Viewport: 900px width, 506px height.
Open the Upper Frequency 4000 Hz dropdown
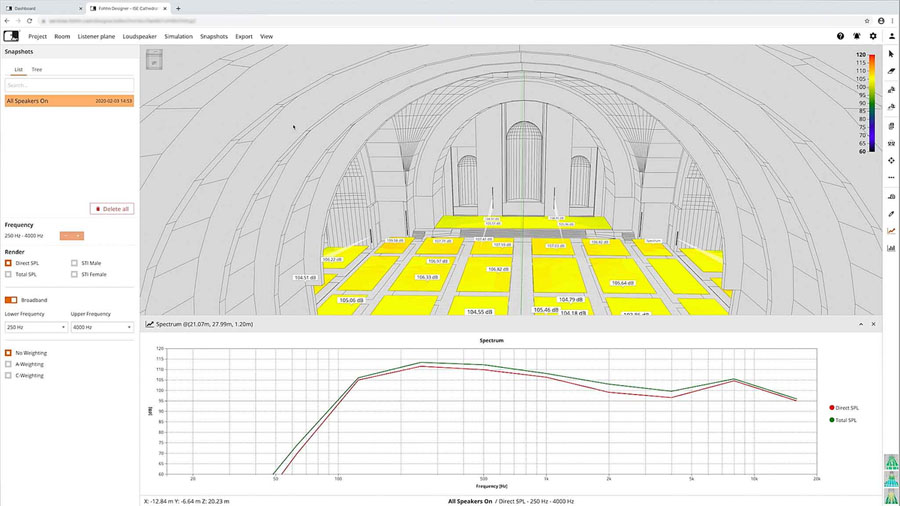102,327
